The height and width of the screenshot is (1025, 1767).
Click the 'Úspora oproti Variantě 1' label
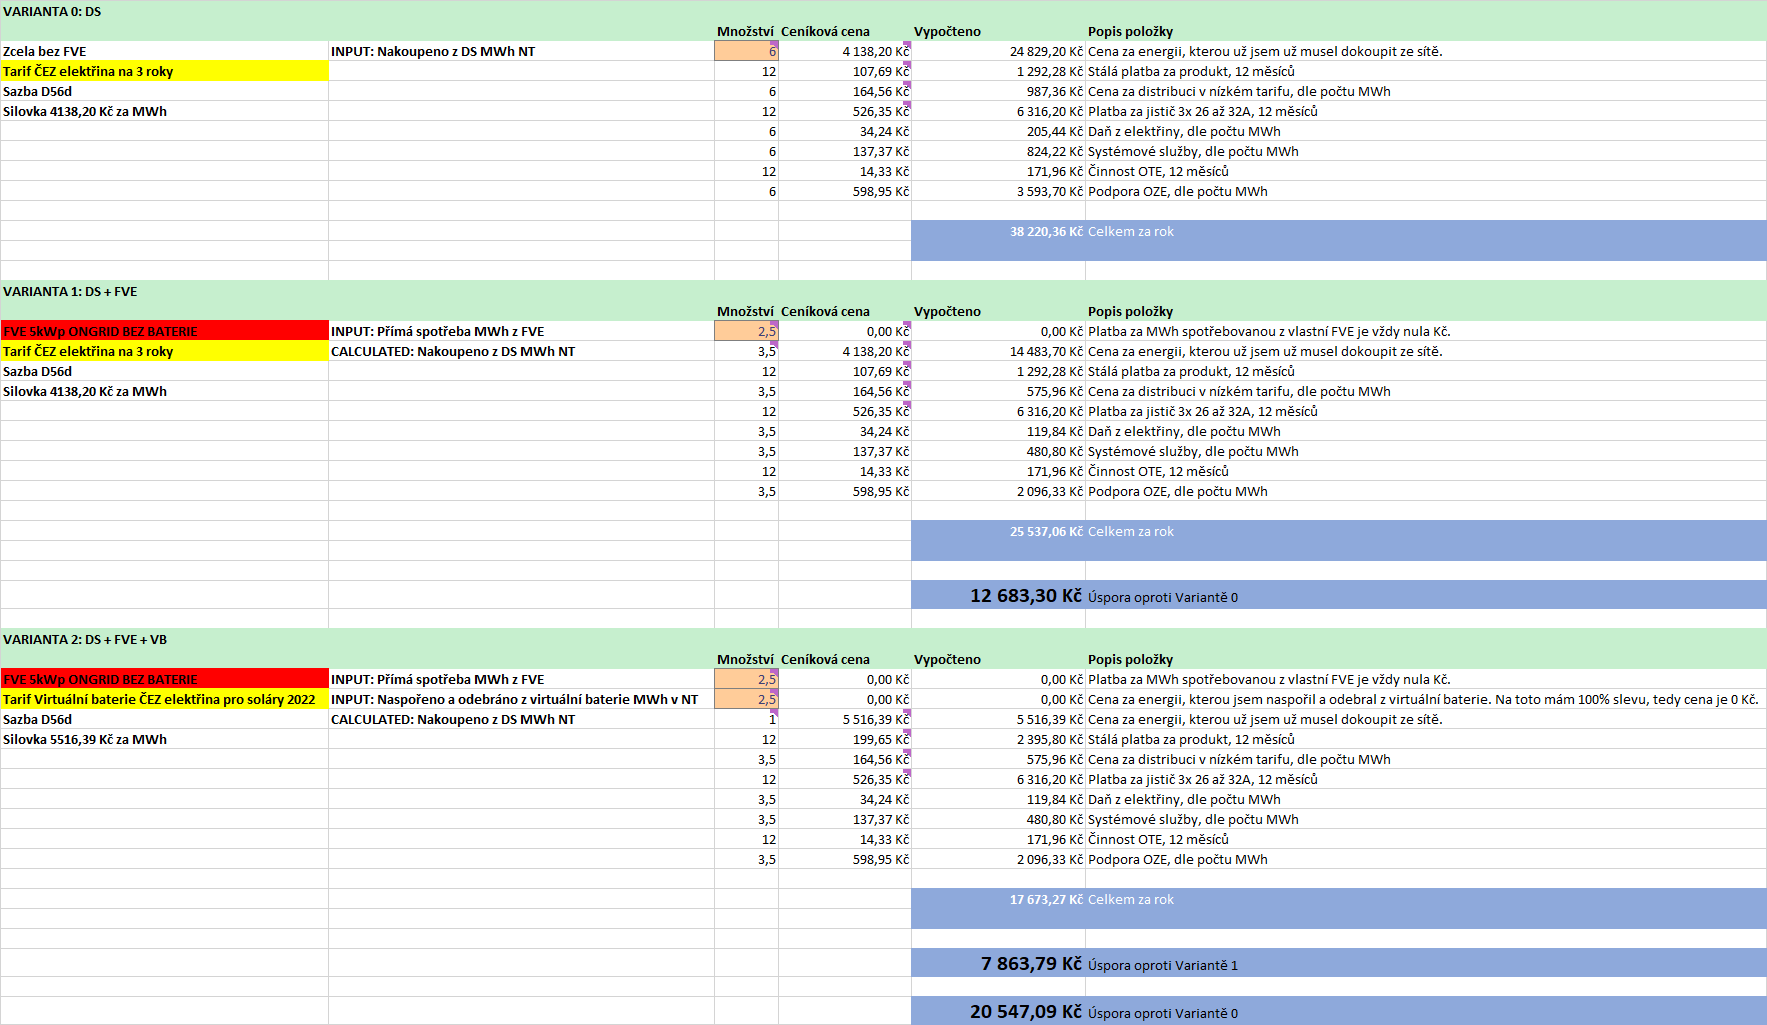(1162, 965)
